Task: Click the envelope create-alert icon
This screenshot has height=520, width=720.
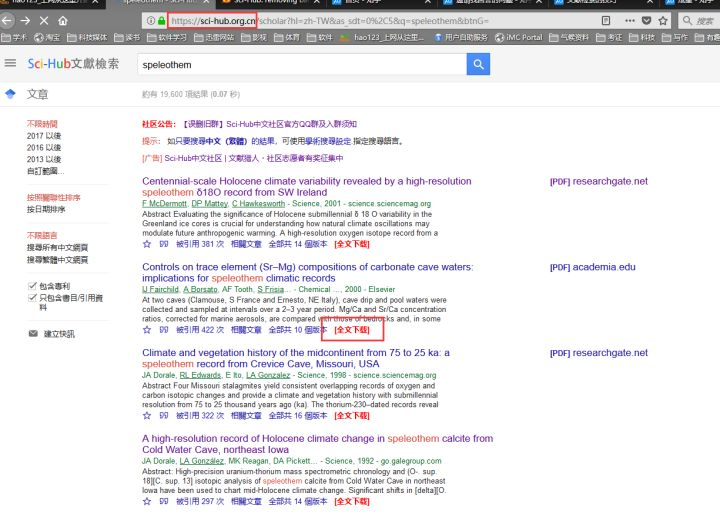Action: [33, 333]
